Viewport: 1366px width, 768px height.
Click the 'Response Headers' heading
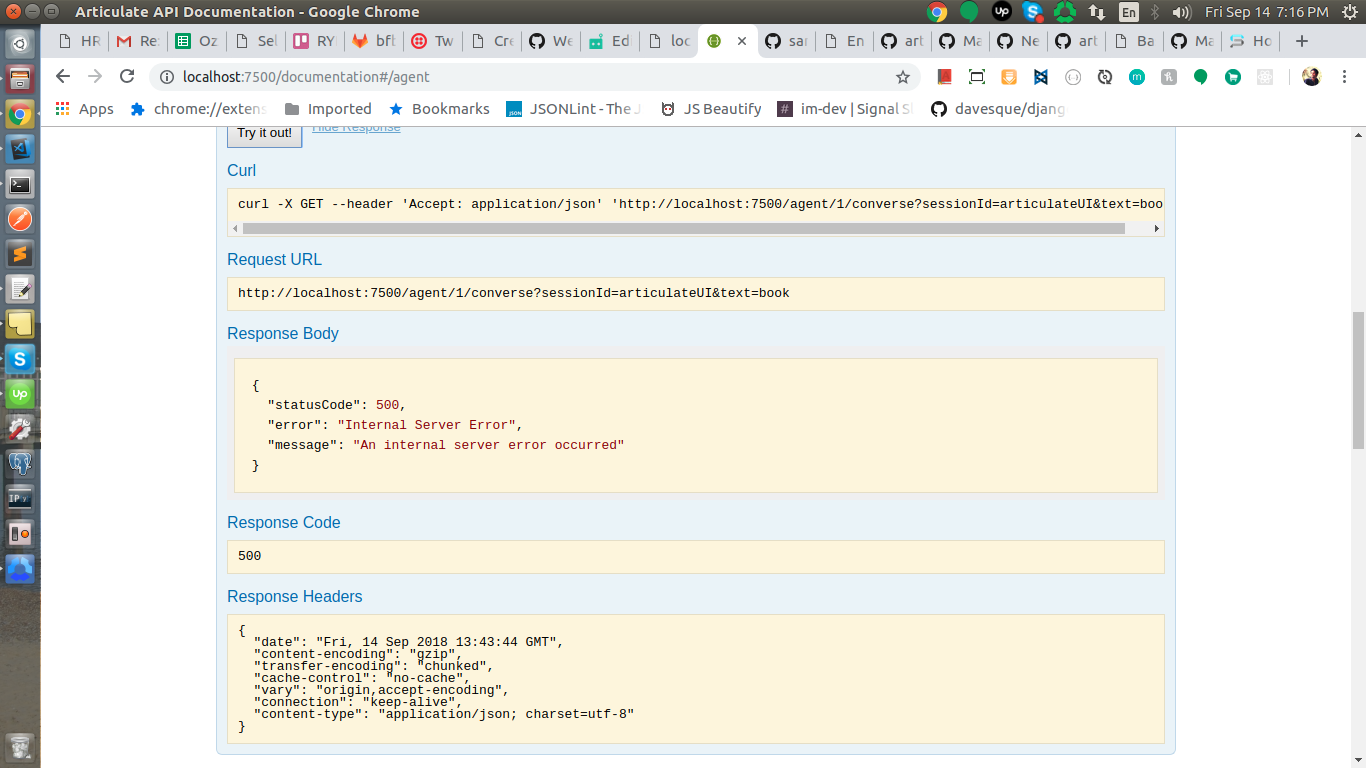tap(295, 596)
